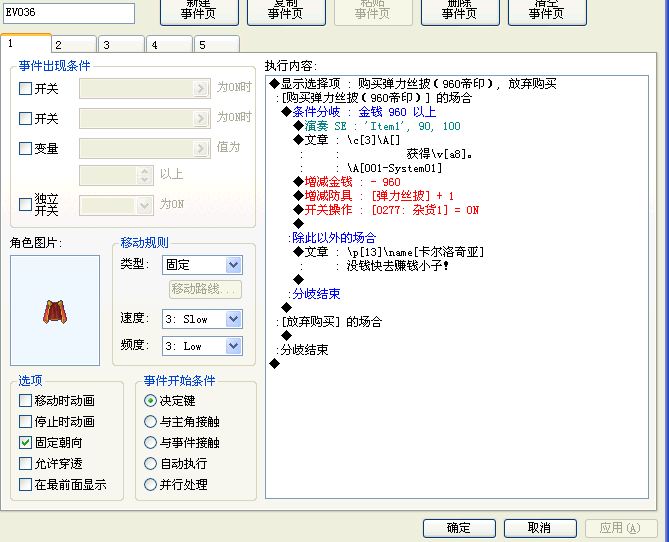Enable the 独立开关 condition checkbox
Screen dimensions: 669x542
point(26,204)
